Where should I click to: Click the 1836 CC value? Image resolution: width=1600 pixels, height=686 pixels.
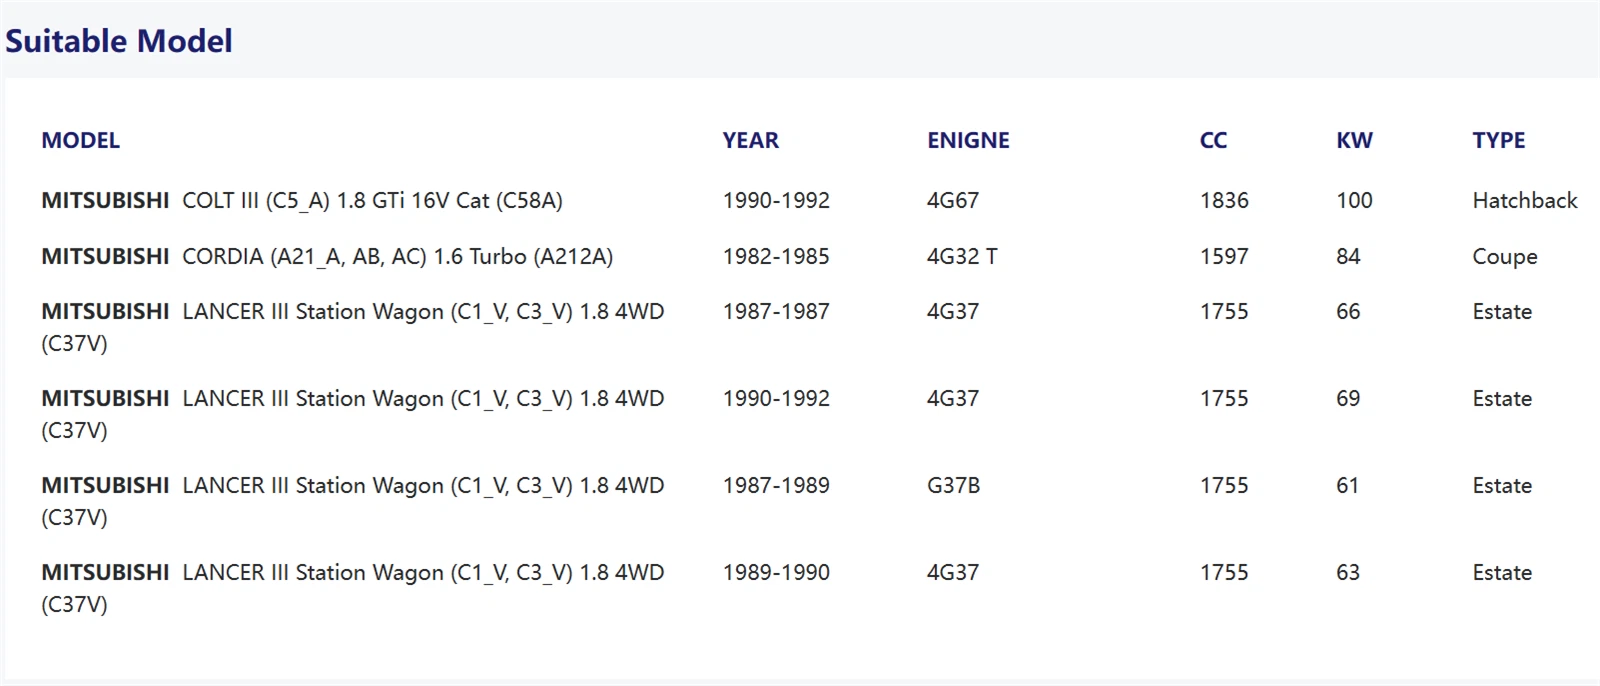[x=1224, y=200]
